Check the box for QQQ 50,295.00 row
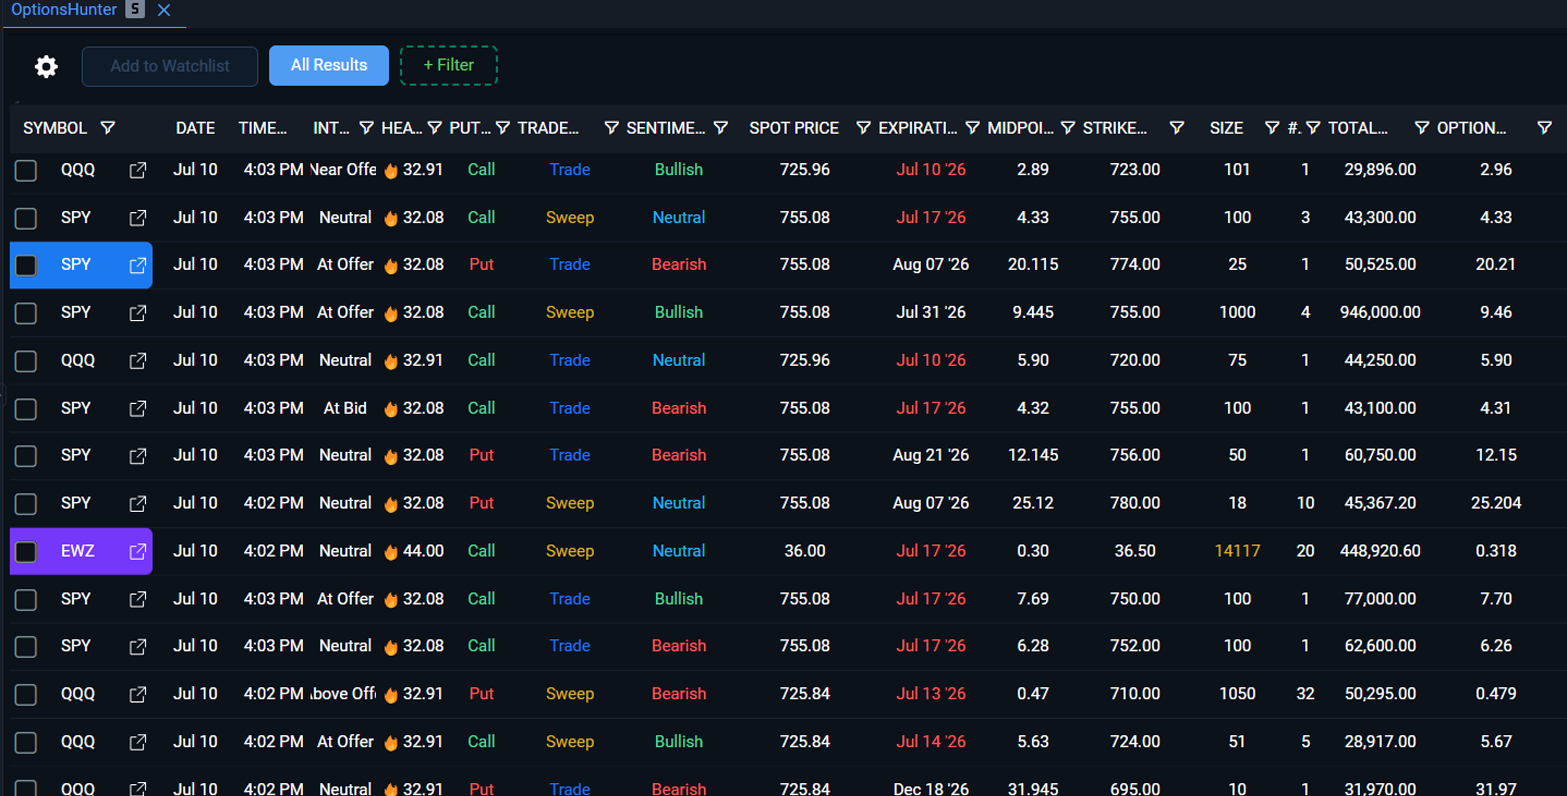The width and height of the screenshot is (1567, 796). pyautogui.click(x=26, y=694)
